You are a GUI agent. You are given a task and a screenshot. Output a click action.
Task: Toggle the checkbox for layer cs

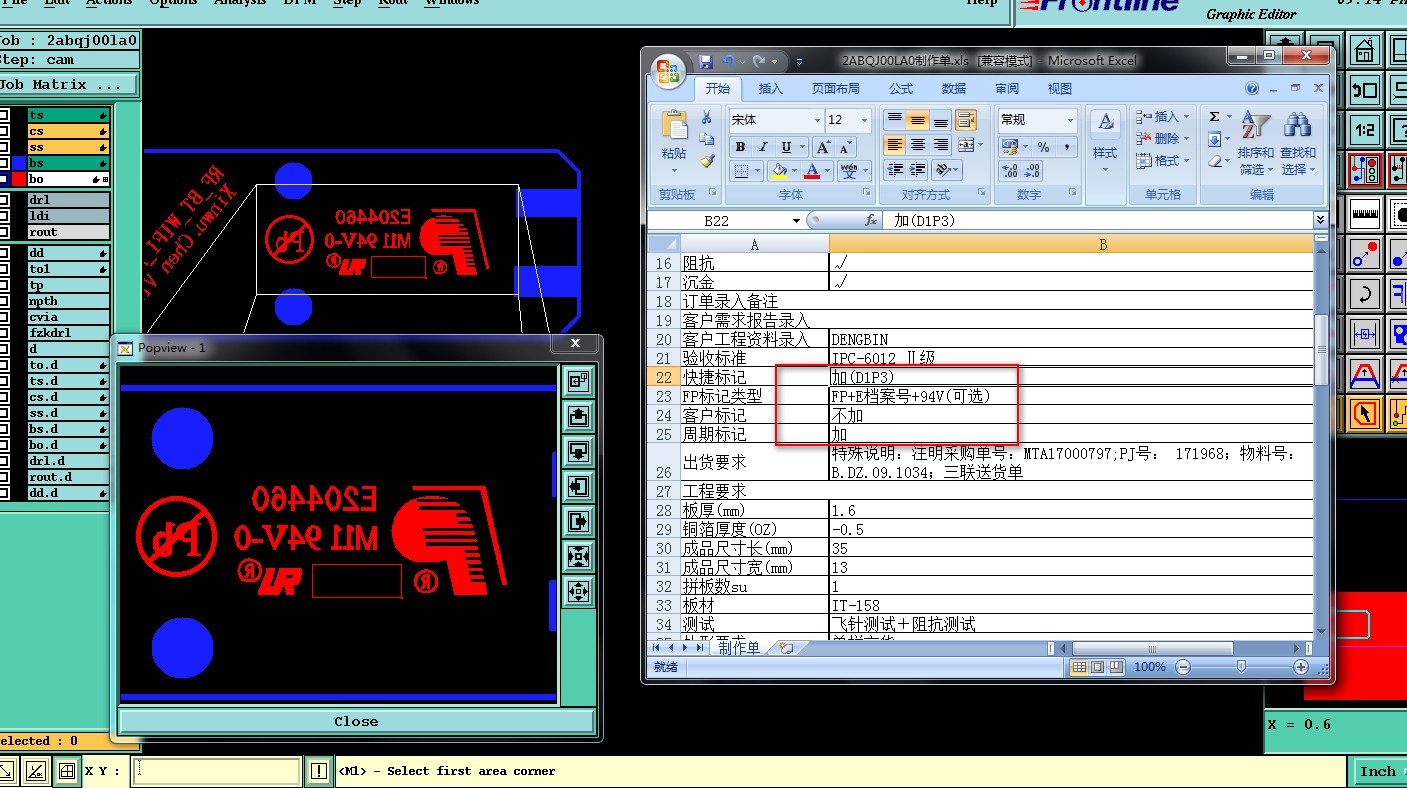[x=5, y=131]
